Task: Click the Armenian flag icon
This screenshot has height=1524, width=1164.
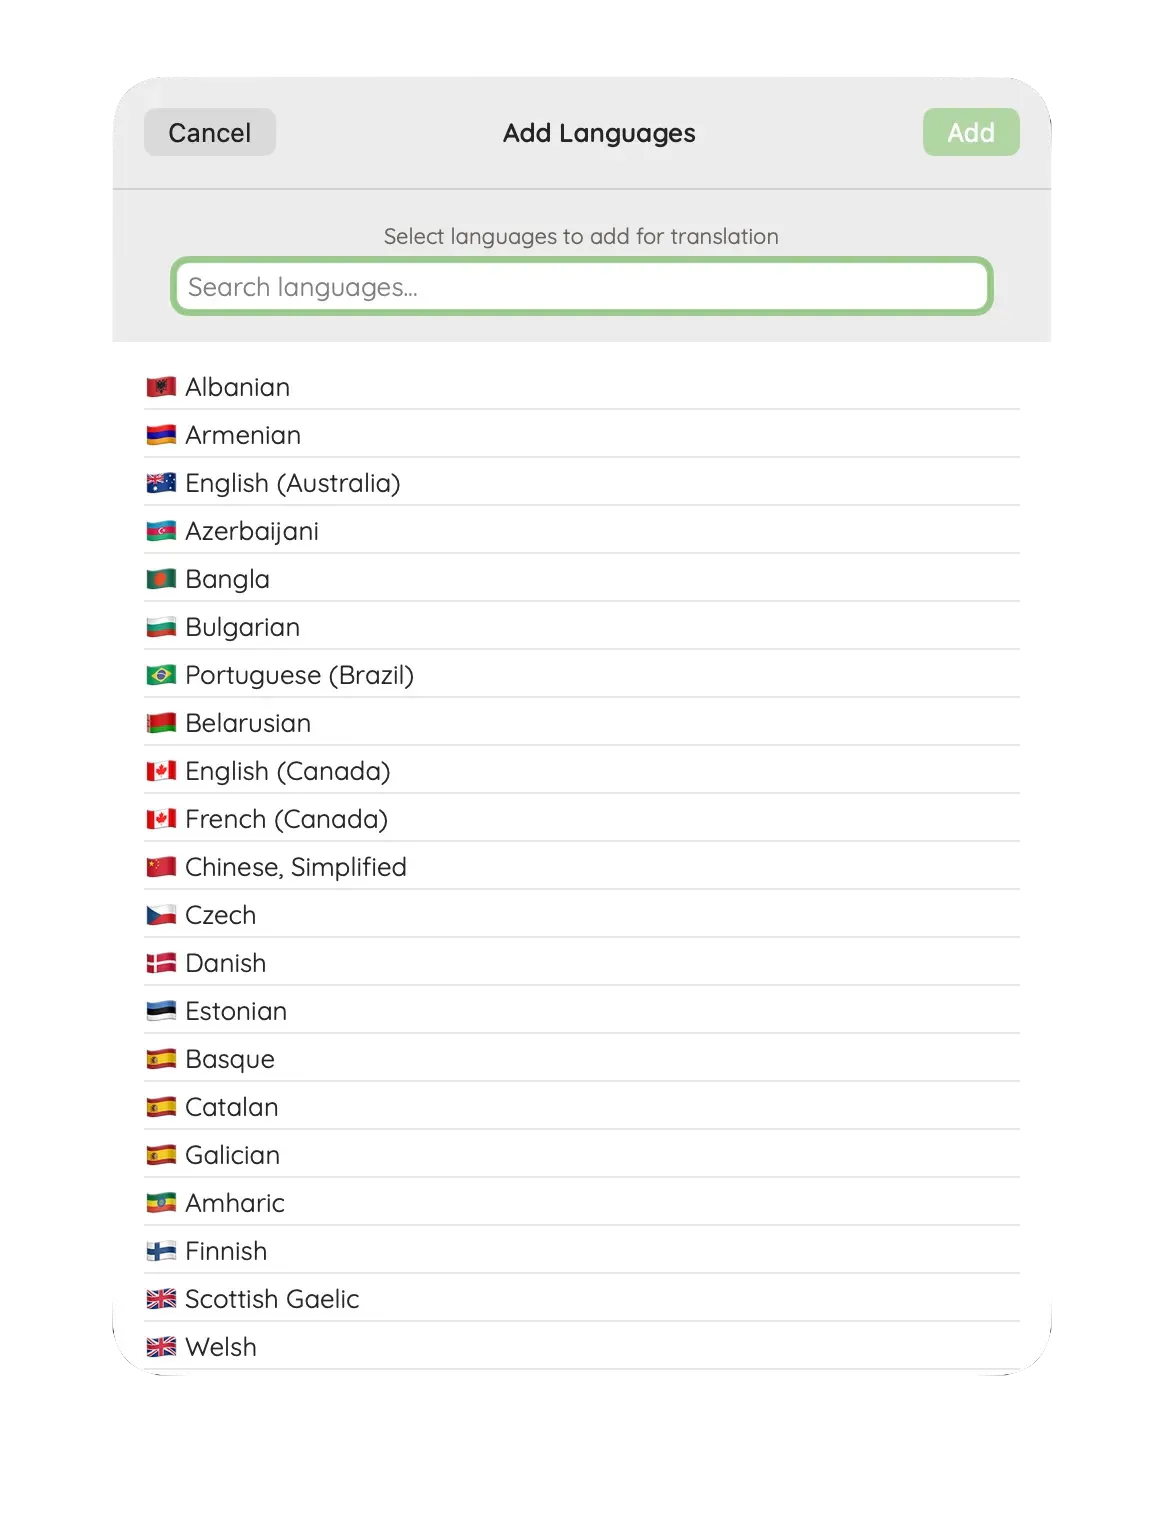Action: point(161,435)
